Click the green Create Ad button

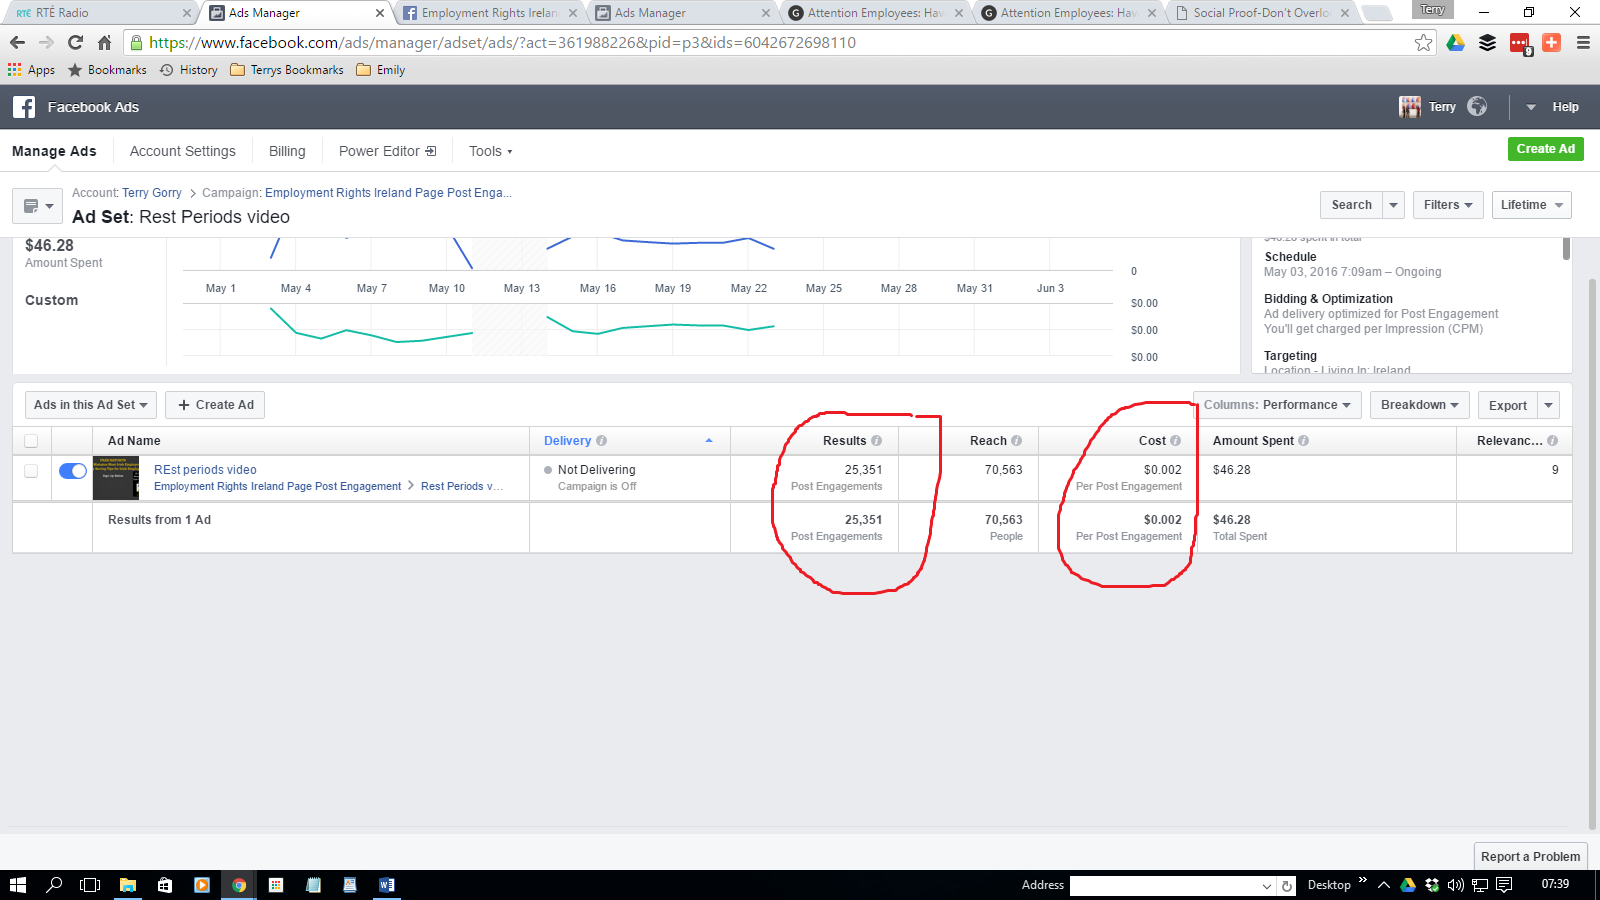click(1545, 149)
